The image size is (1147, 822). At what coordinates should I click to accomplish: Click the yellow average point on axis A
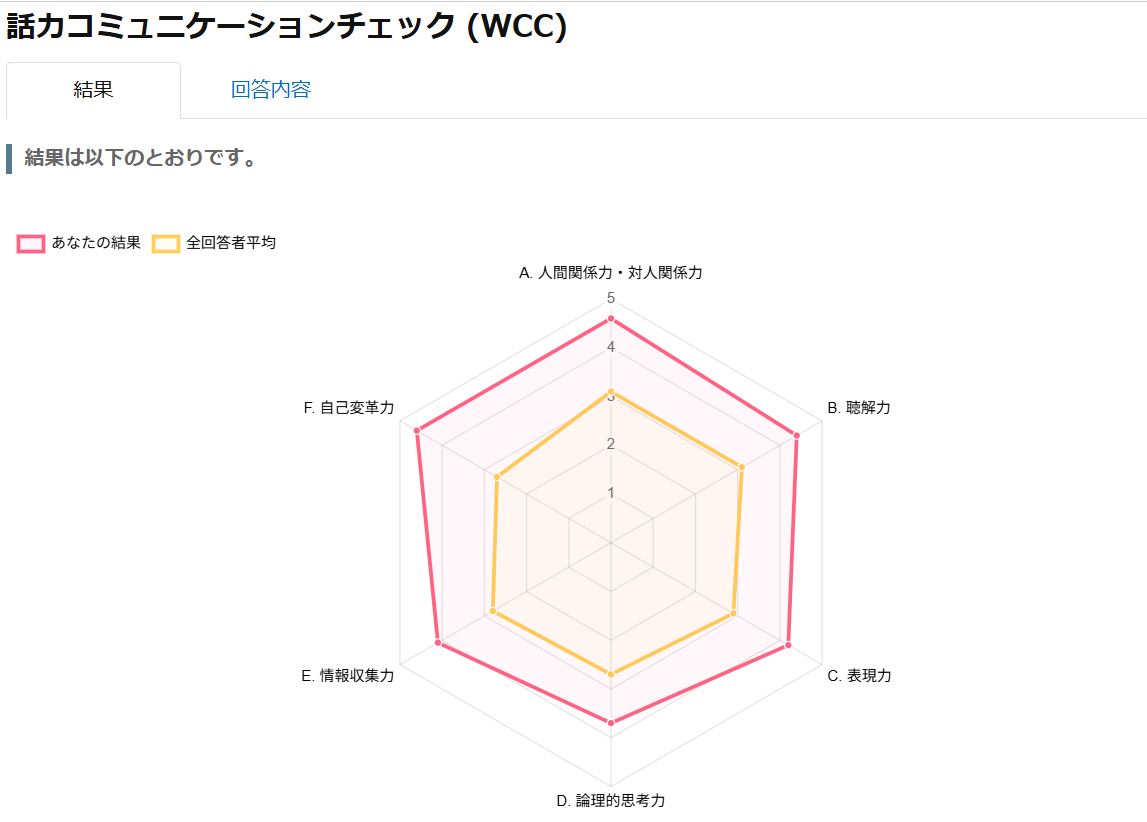(611, 393)
